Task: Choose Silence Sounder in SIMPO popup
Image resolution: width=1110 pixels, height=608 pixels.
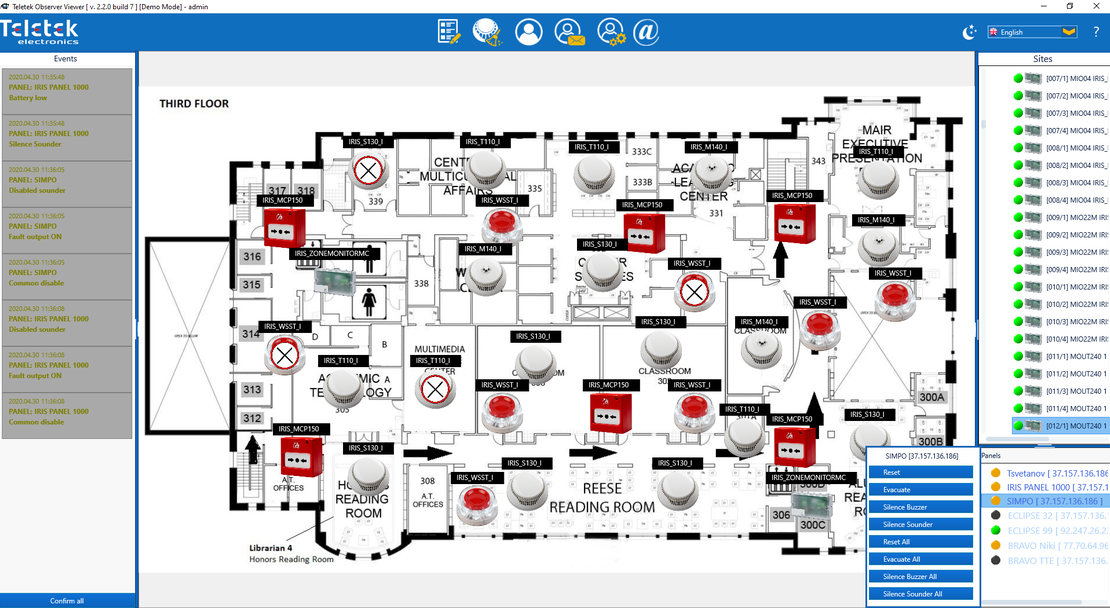Action: pyautogui.click(x=921, y=524)
